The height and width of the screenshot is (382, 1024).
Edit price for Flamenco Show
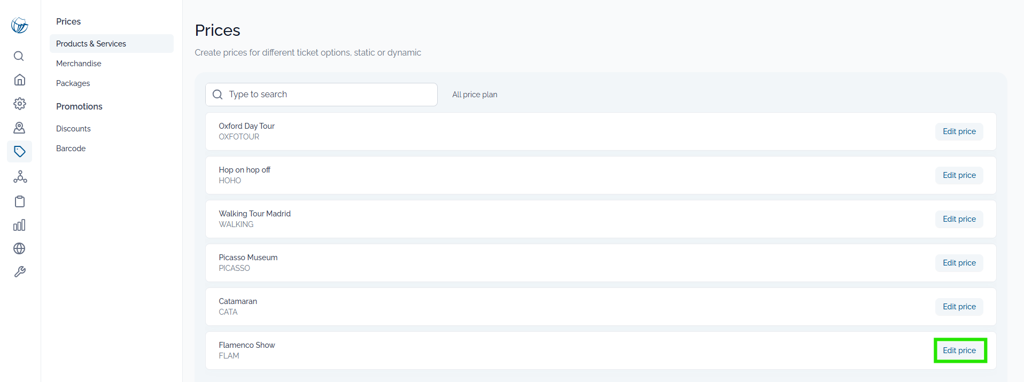[x=959, y=351]
